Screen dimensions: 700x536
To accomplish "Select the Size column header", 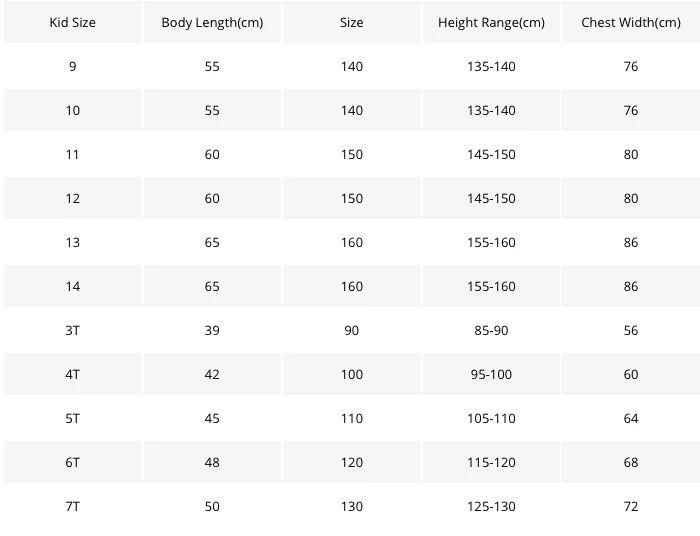I will click(x=351, y=22).
